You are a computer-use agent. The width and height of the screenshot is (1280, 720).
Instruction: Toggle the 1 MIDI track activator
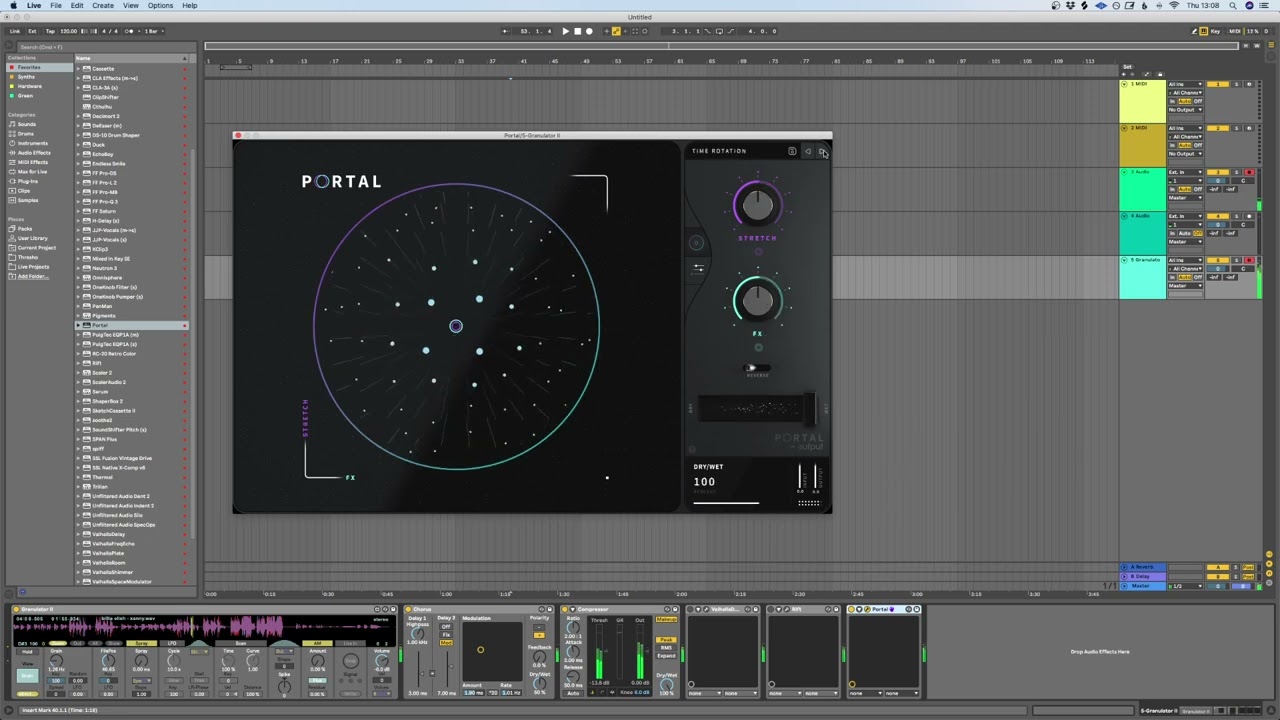coord(1218,84)
